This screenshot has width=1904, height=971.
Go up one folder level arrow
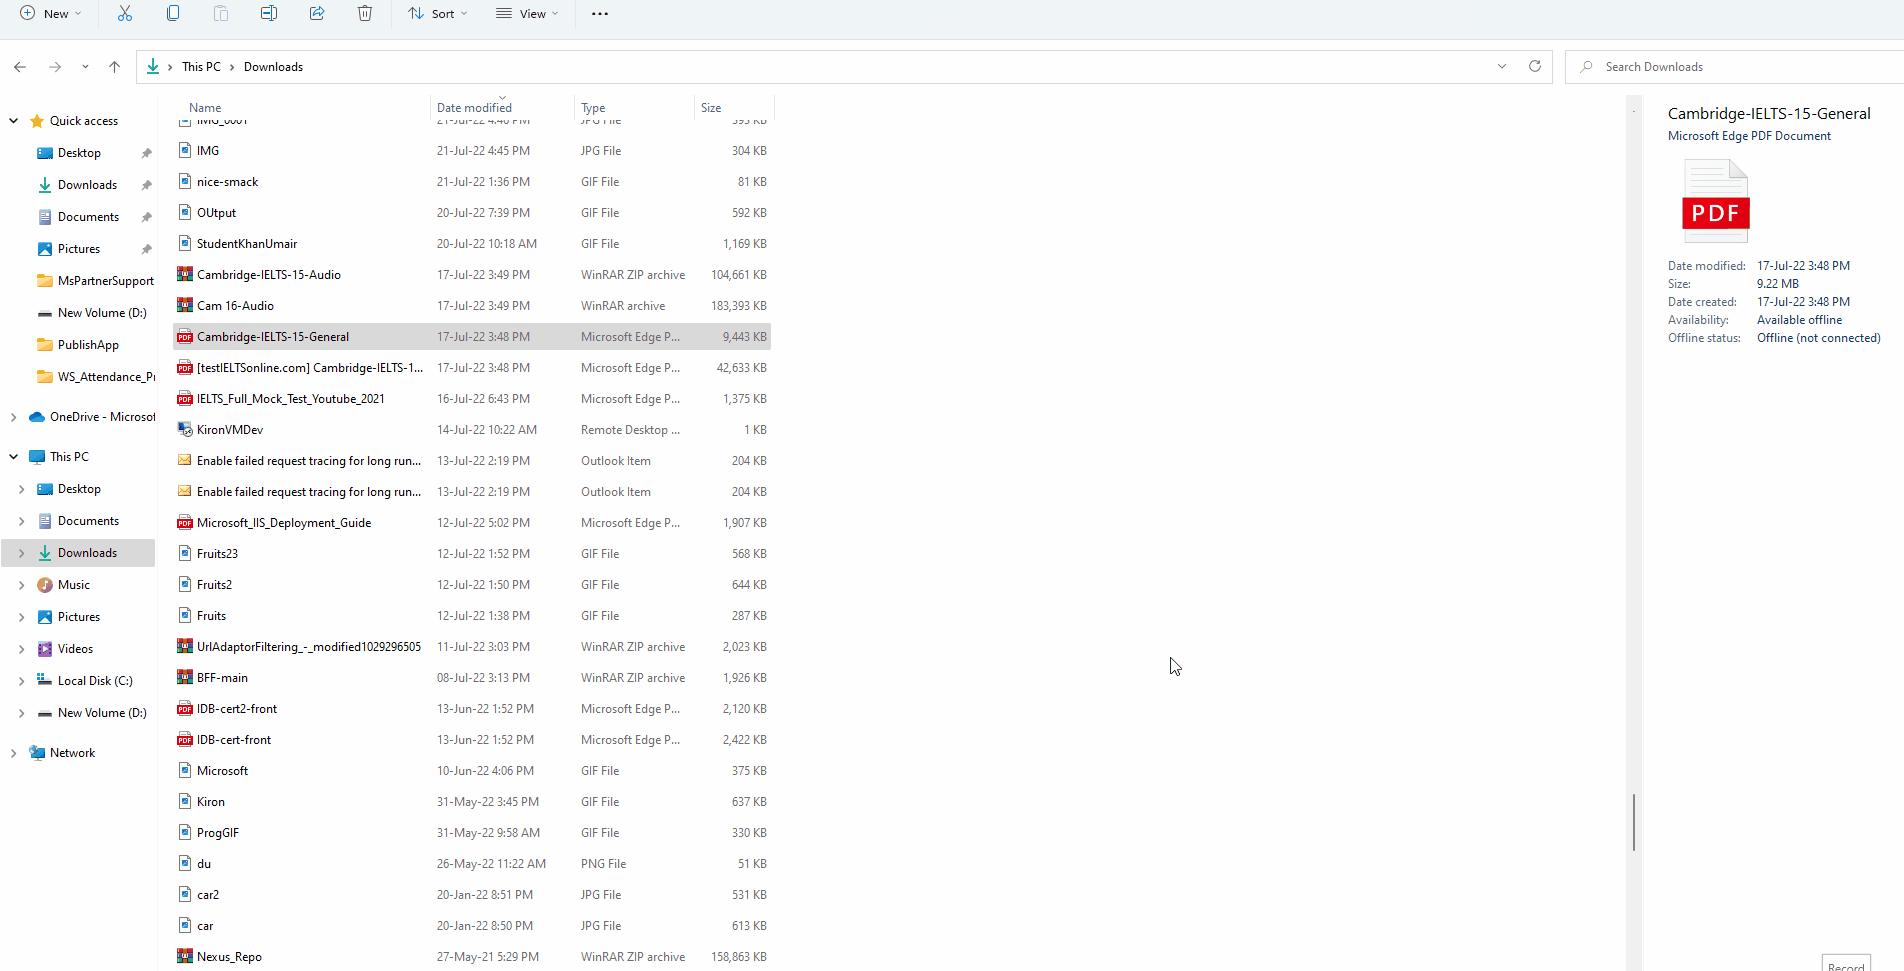pos(114,67)
